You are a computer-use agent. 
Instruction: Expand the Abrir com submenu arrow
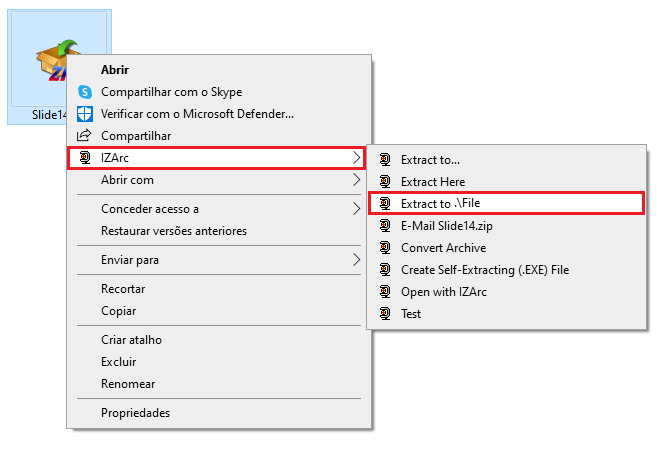(356, 180)
